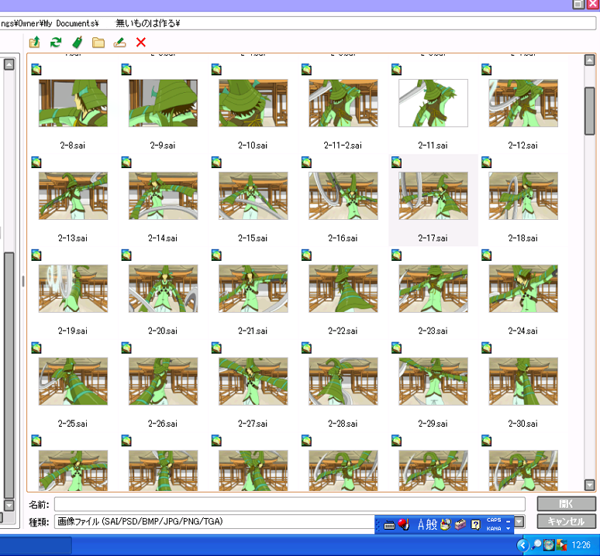The image size is (600, 556).
Task: Delete file with red X icon
Action: (141, 42)
